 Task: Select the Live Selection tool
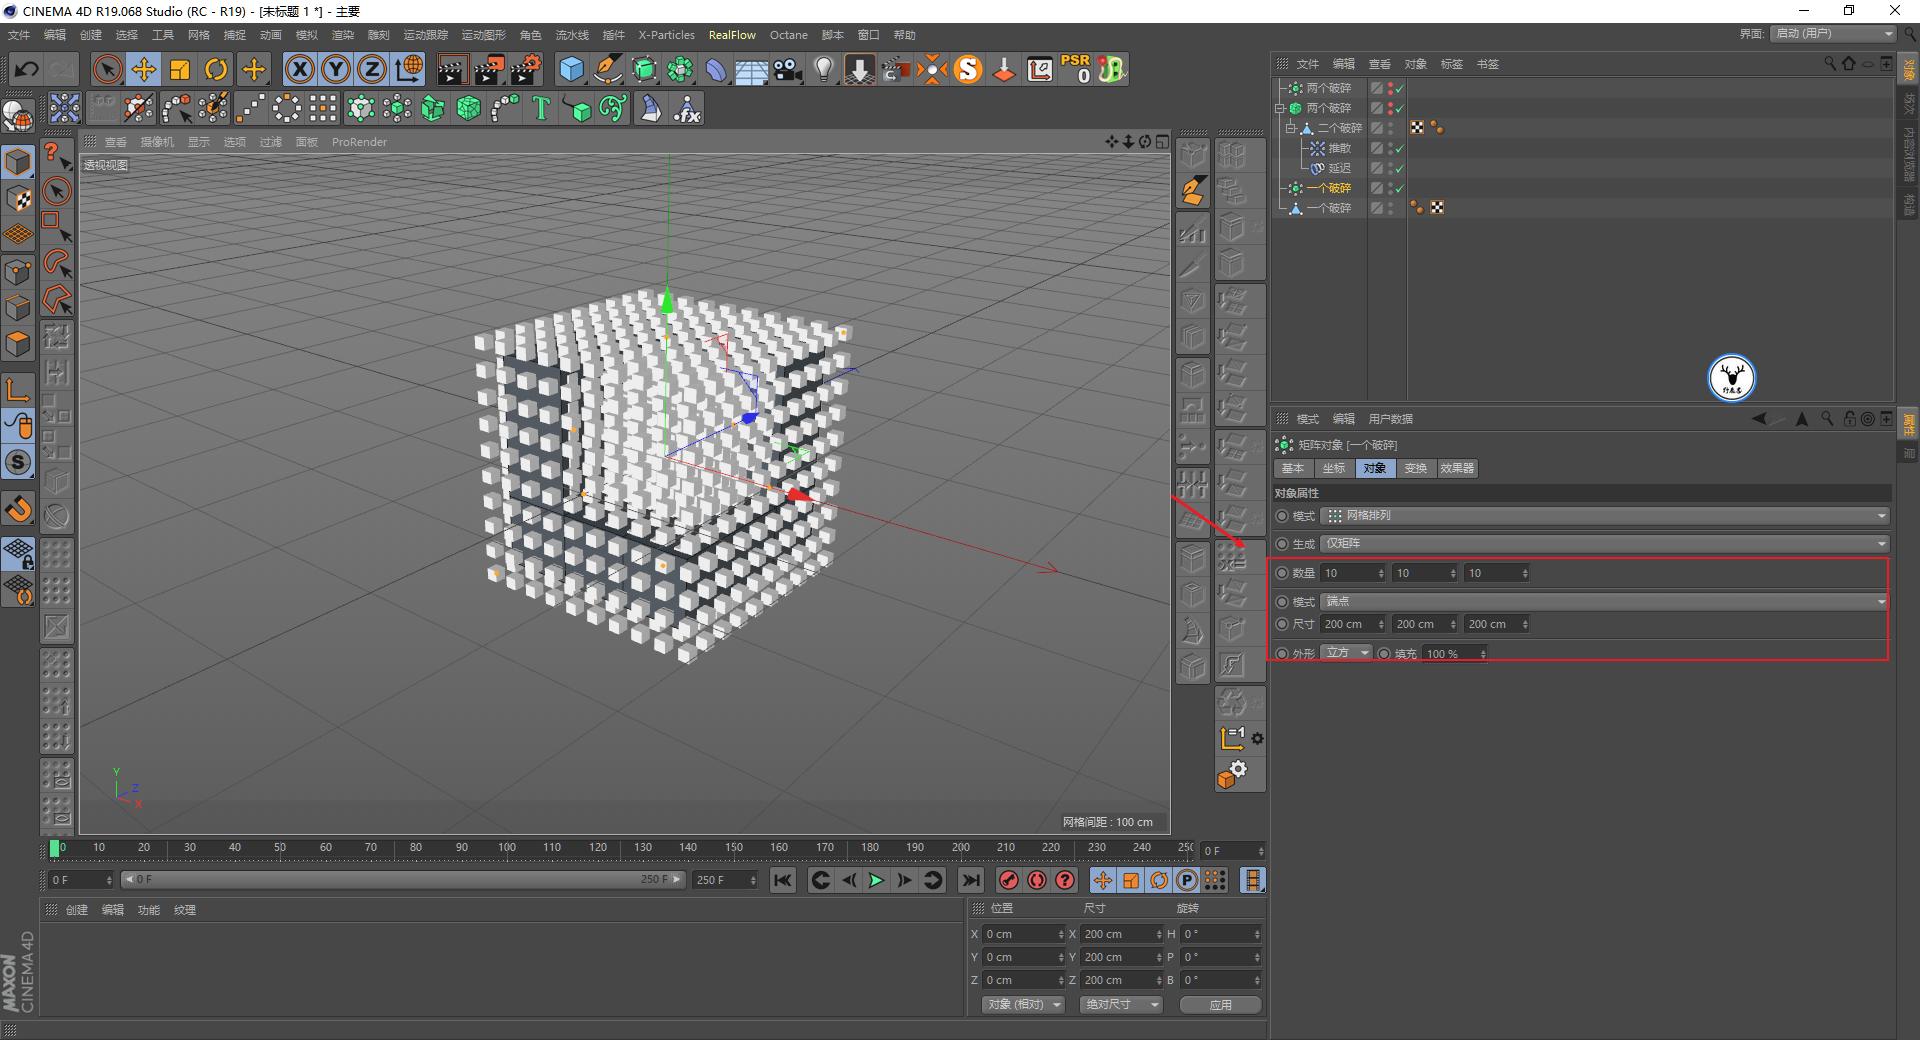point(105,69)
